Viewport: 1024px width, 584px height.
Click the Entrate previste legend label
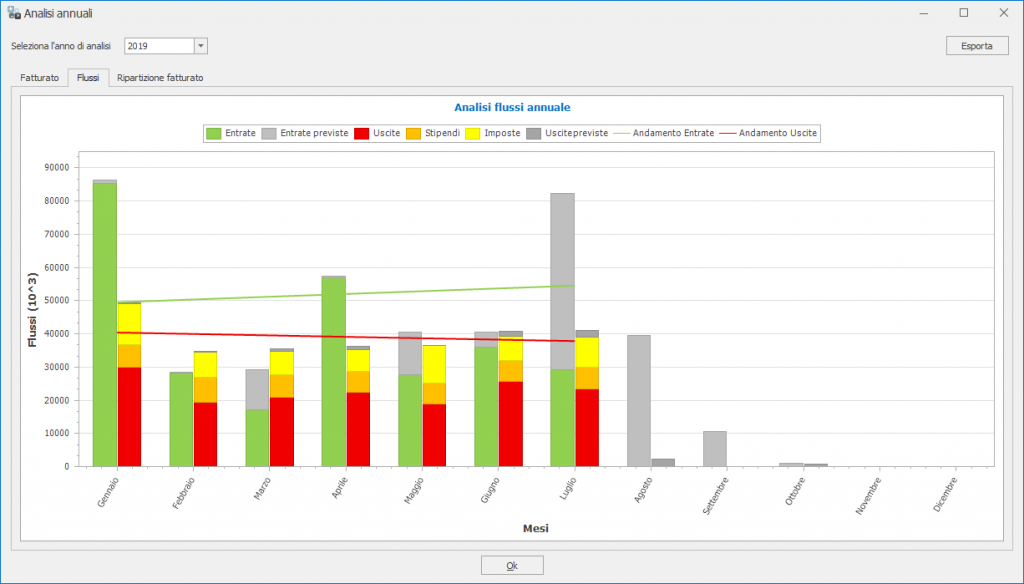click(314, 133)
